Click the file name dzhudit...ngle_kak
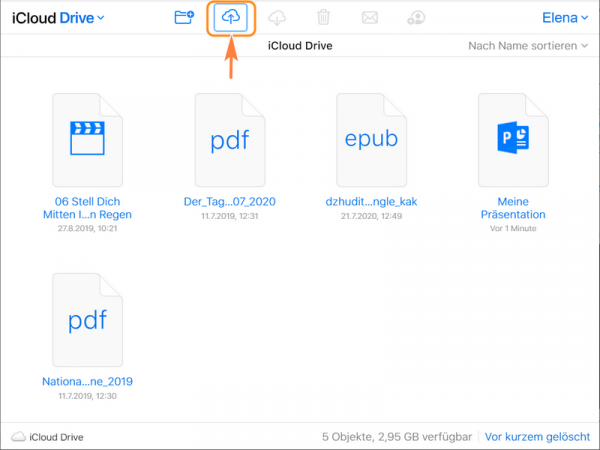Image resolution: width=600 pixels, height=450 pixels. coord(371,202)
